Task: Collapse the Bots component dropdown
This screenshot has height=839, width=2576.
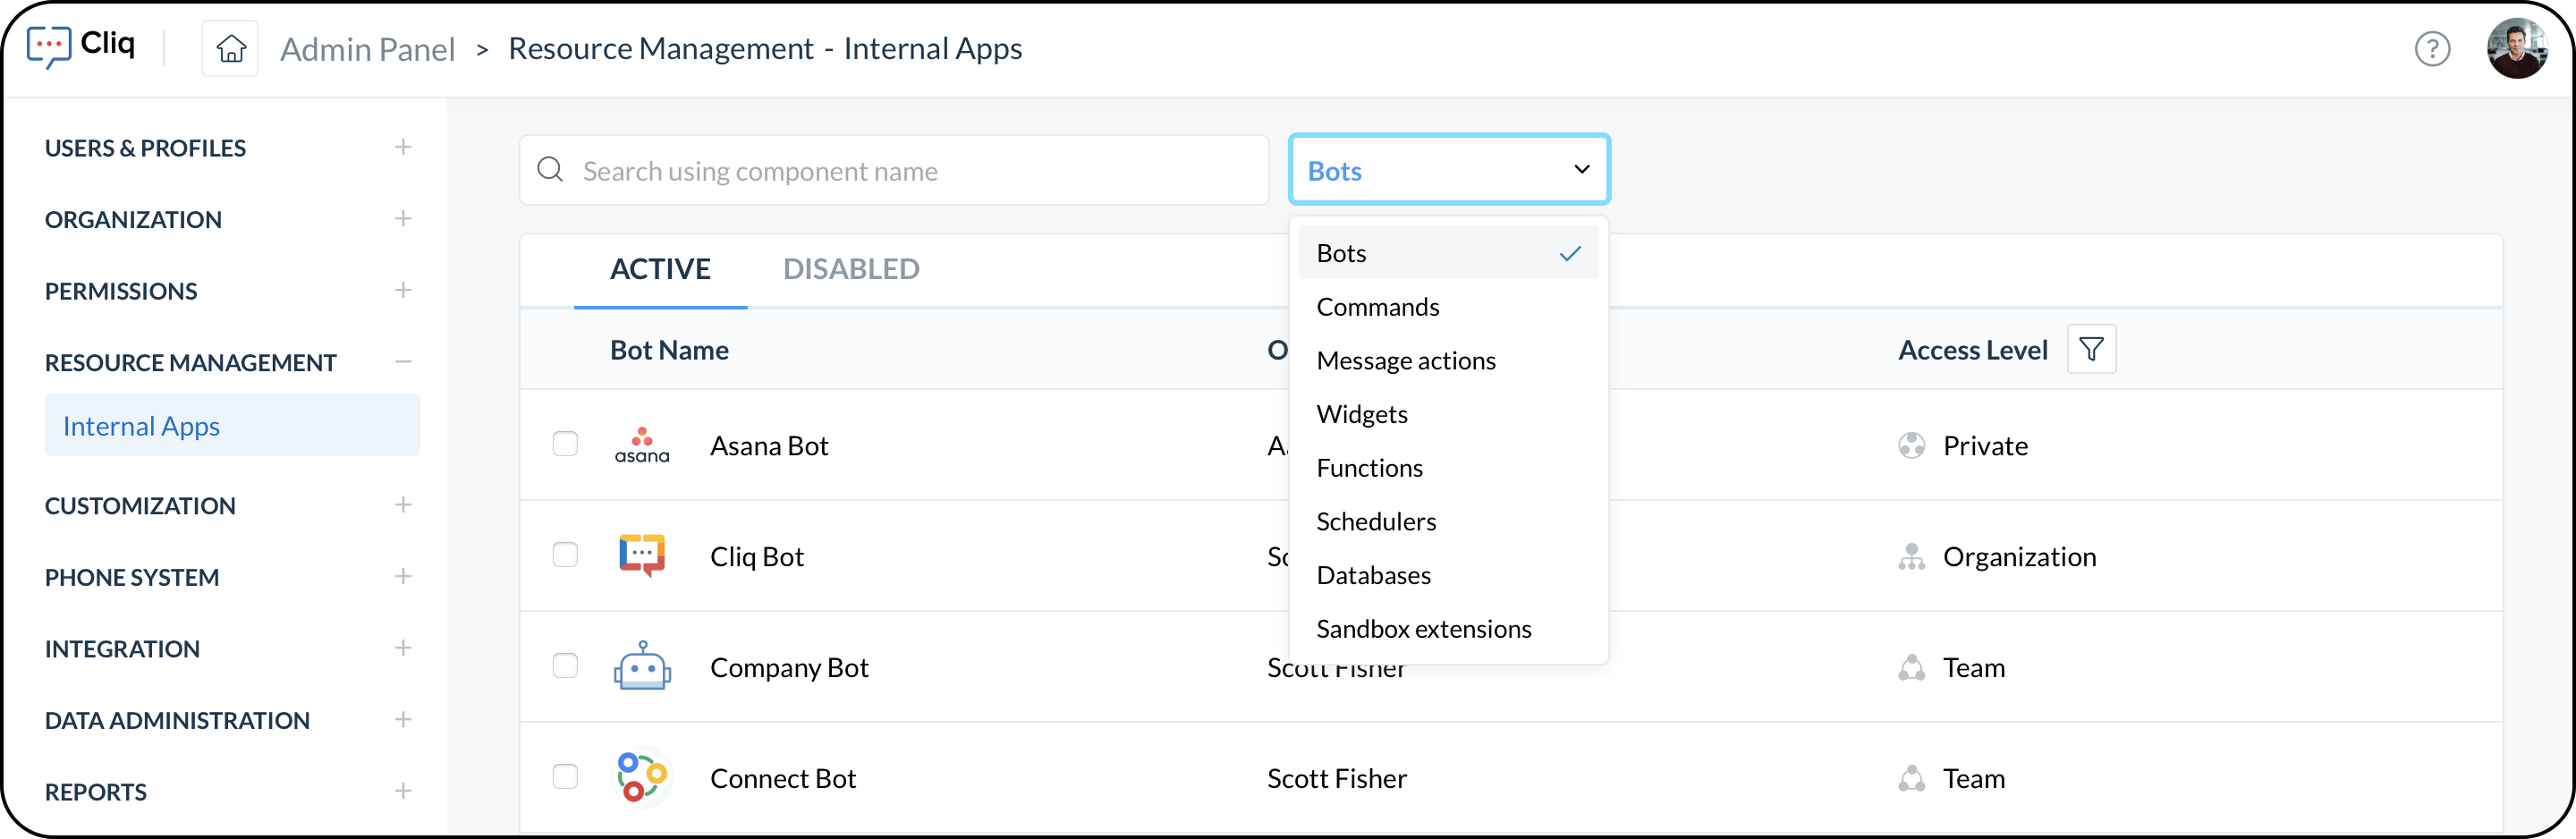Action: (x=1449, y=169)
